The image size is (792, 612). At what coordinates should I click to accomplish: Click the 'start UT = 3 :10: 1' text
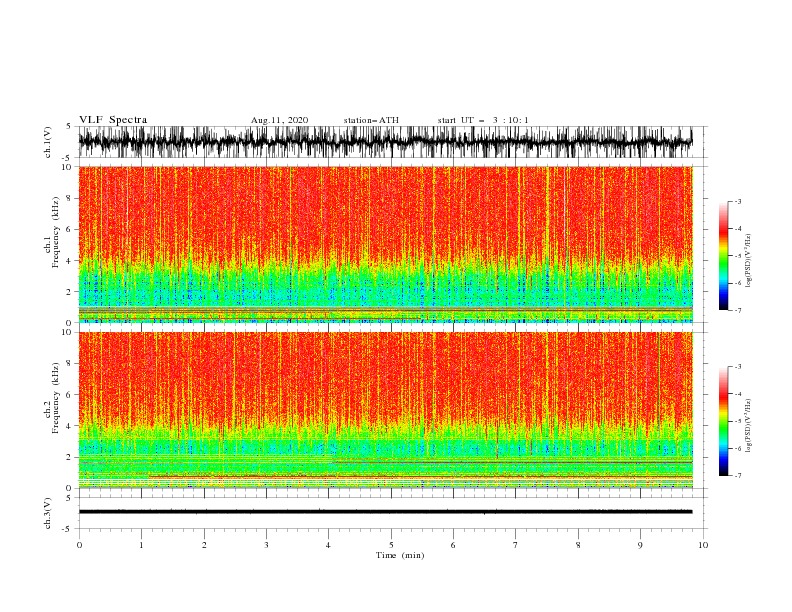pos(483,120)
